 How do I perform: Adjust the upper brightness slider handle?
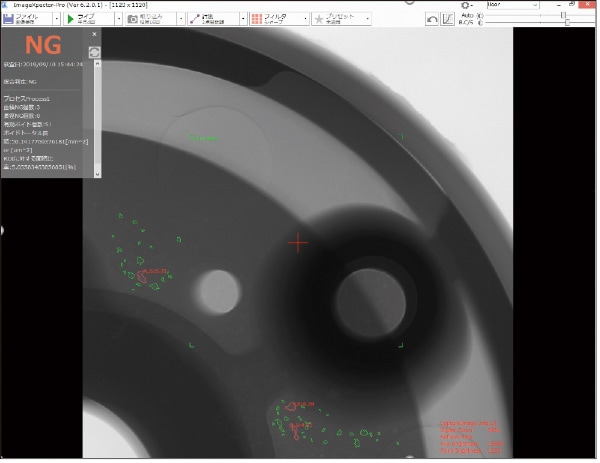pos(563,15)
